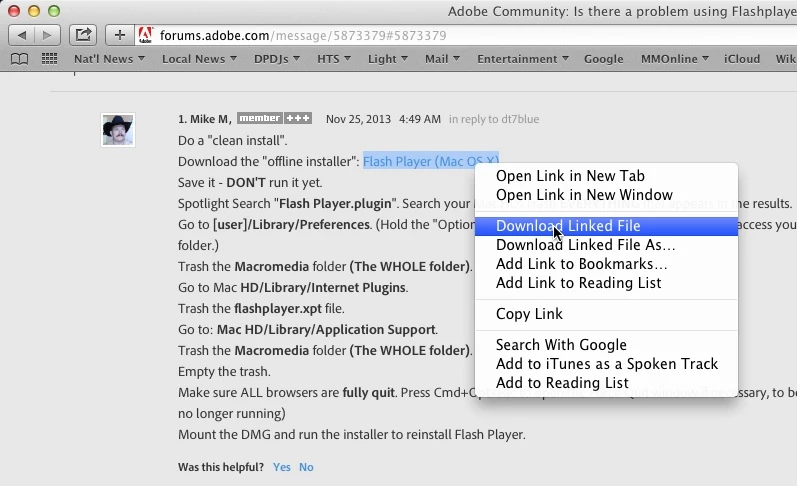Open the HTS bookmarks dropdown
Screen dimensions: 797x486
pyautogui.click(x=334, y=59)
